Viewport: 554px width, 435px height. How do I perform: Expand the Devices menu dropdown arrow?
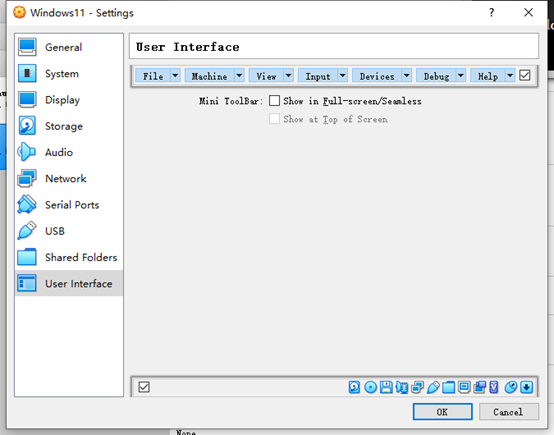406,75
